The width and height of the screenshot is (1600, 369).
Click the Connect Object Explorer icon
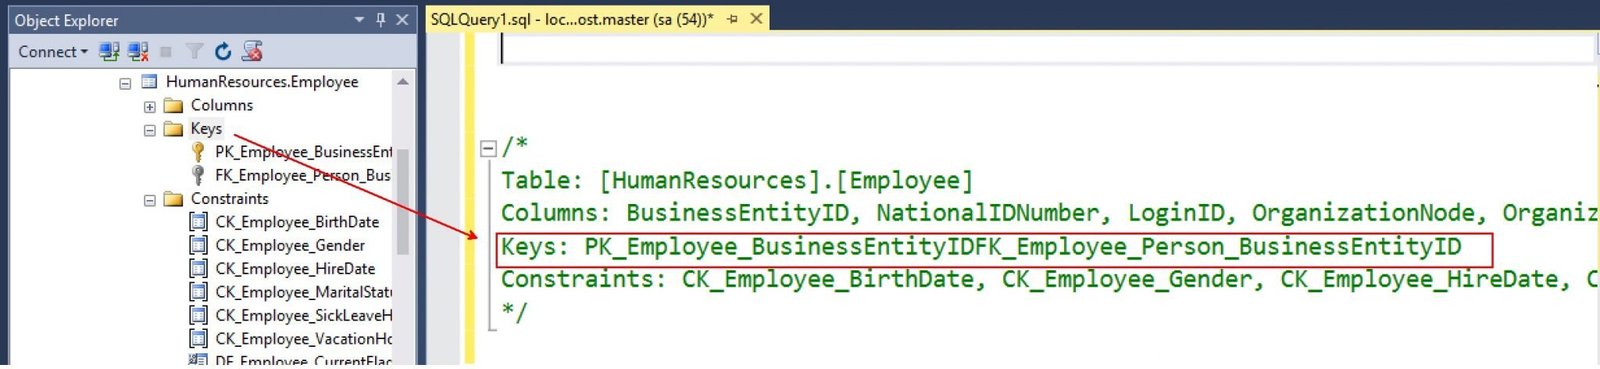(110, 51)
